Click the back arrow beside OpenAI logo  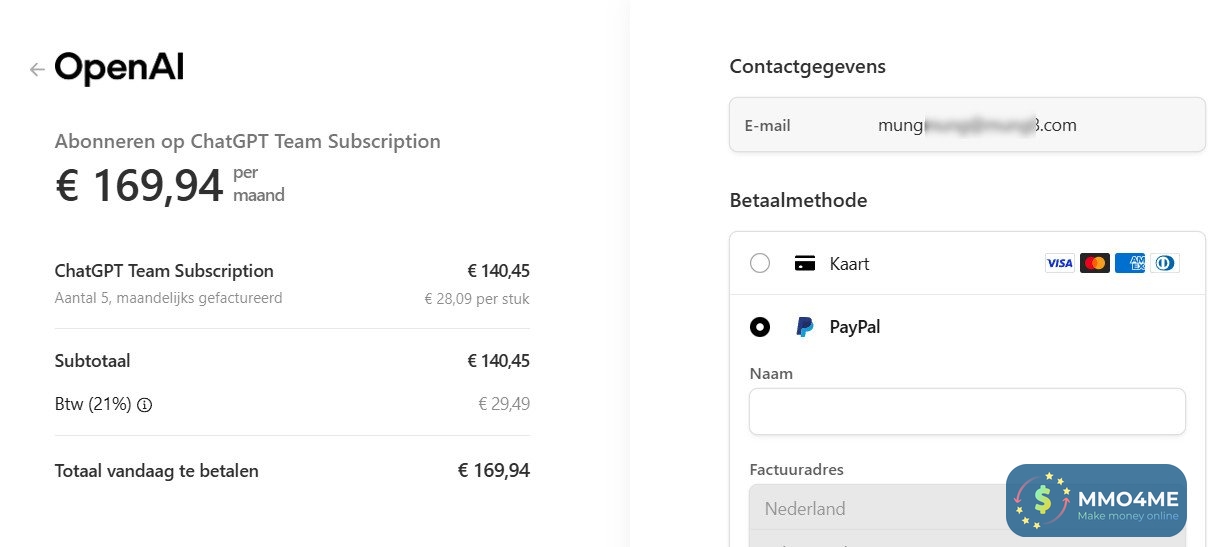click(37, 69)
